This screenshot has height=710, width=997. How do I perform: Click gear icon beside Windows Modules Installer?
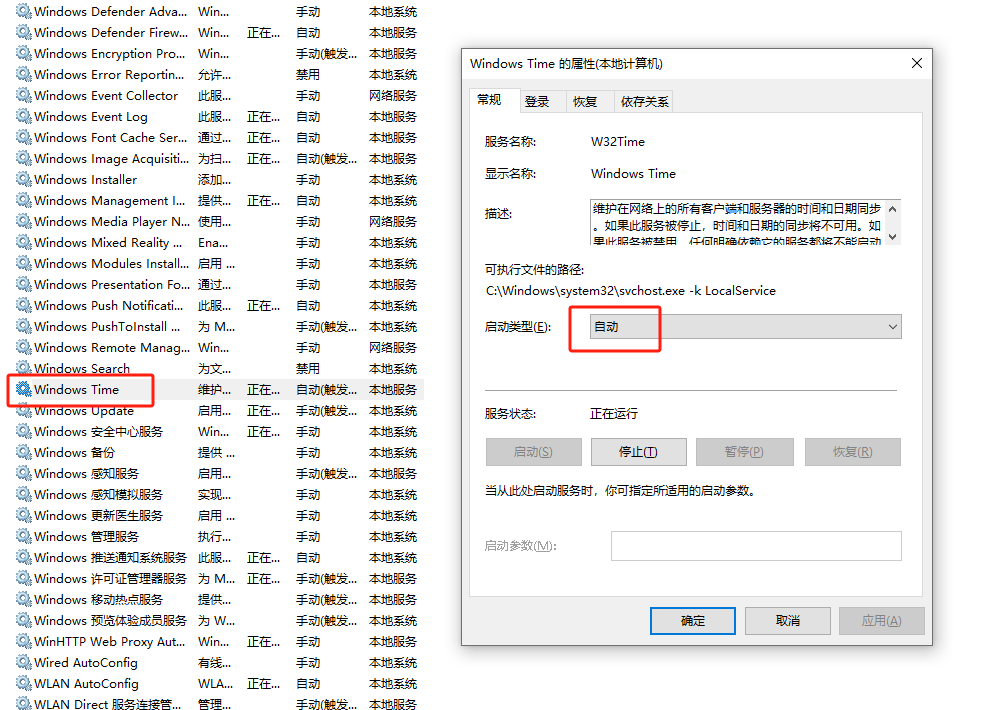[24, 263]
